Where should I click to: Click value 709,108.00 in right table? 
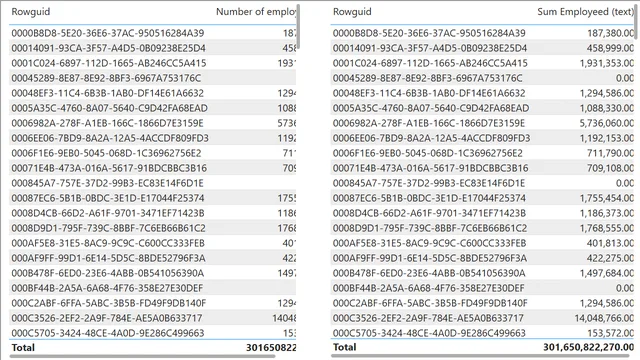click(x=610, y=168)
